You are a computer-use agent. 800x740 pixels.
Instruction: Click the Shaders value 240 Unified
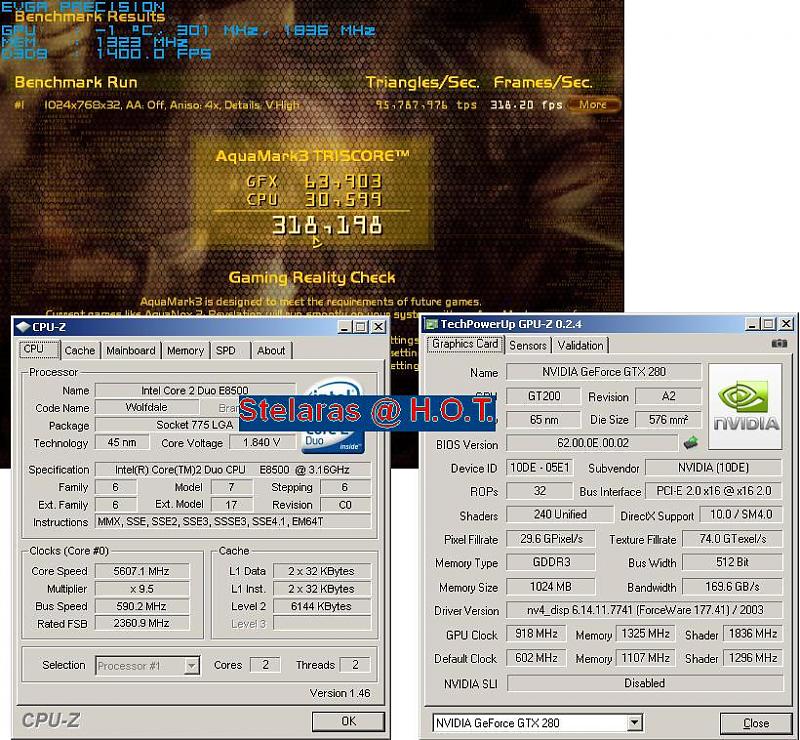point(560,514)
